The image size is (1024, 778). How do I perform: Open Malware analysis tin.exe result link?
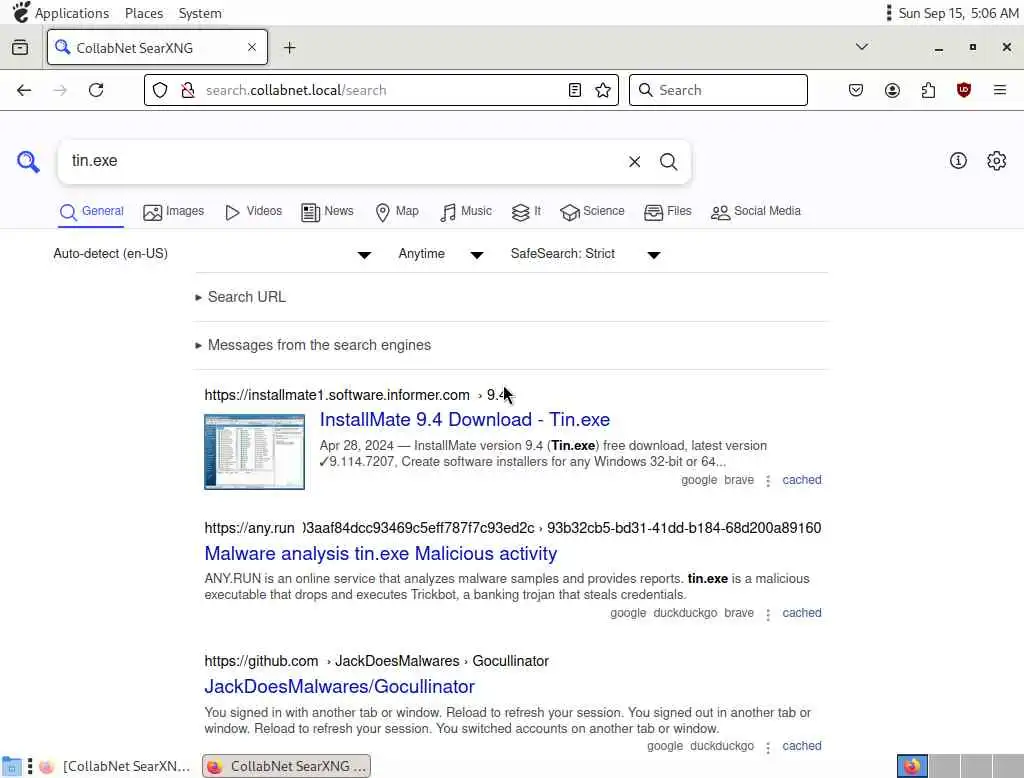[381, 554]
